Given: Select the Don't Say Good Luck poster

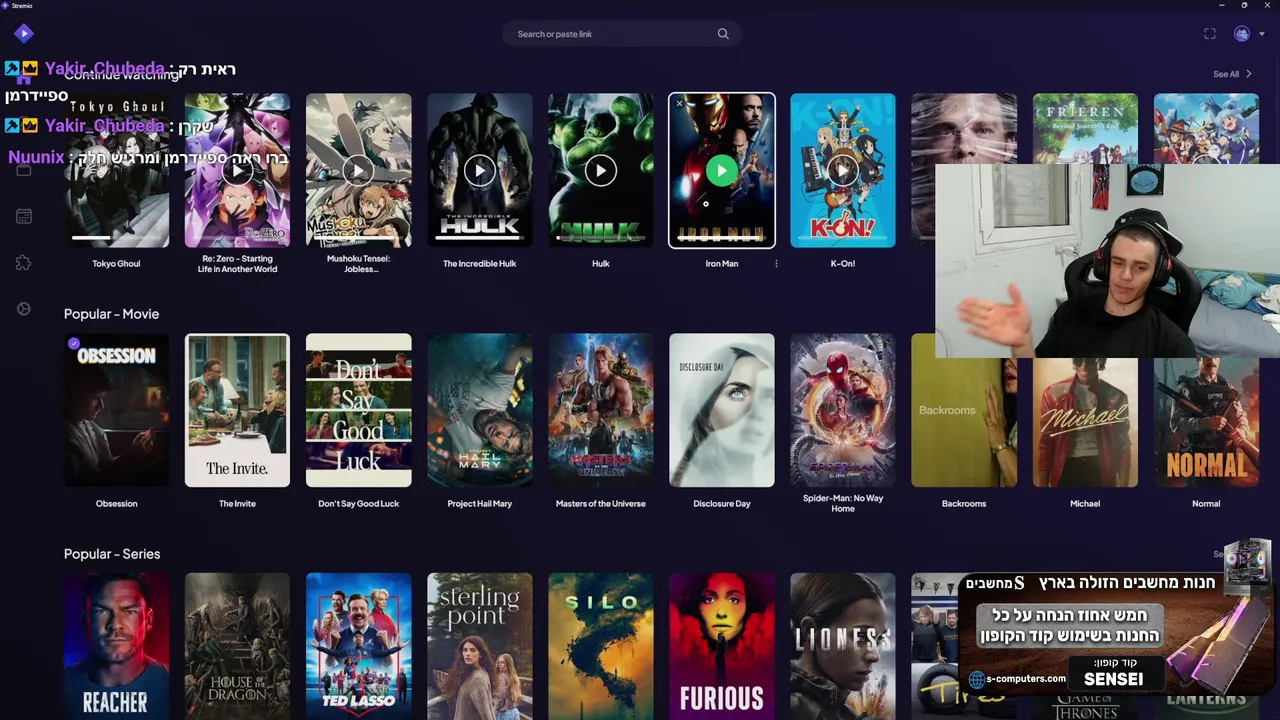Looking at the screenshot, I should click(x=358, y=410).
